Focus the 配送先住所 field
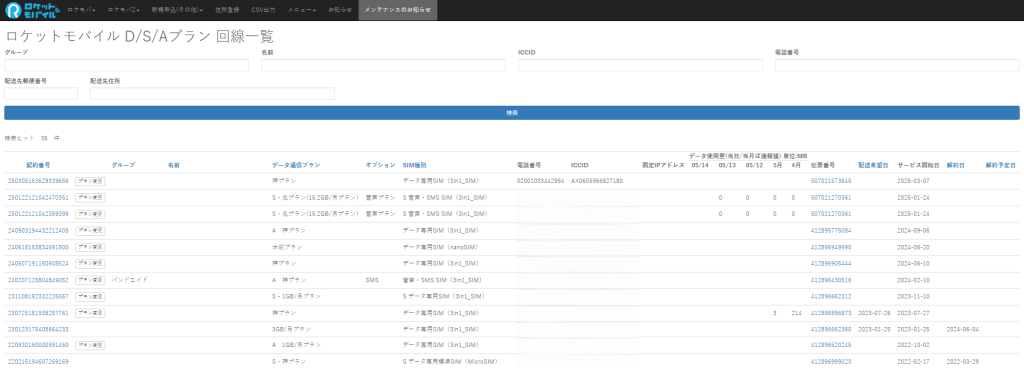This screenshot has height=368, width=1024. [212, 94]
